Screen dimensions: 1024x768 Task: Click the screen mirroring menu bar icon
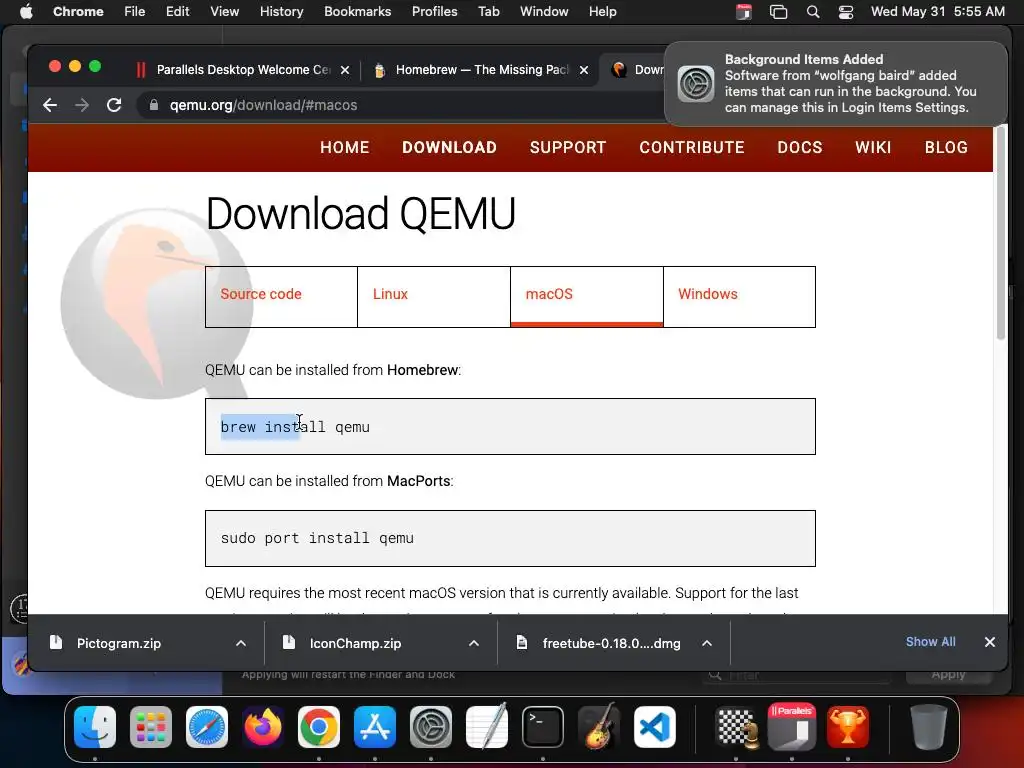pos(778,12)
